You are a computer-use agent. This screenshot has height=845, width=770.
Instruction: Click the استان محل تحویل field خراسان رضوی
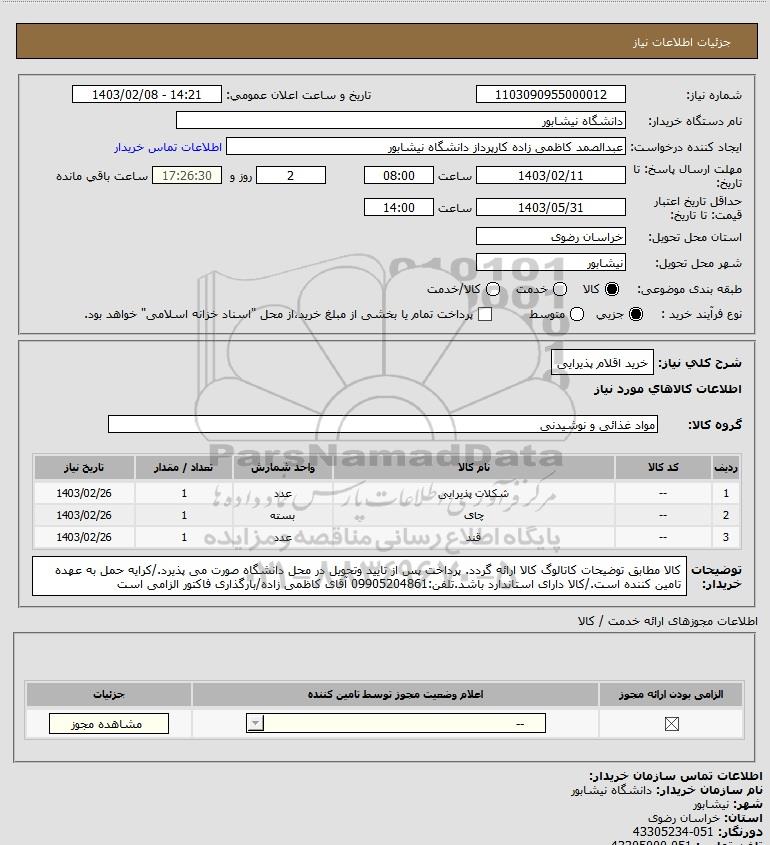click(551, 236)
